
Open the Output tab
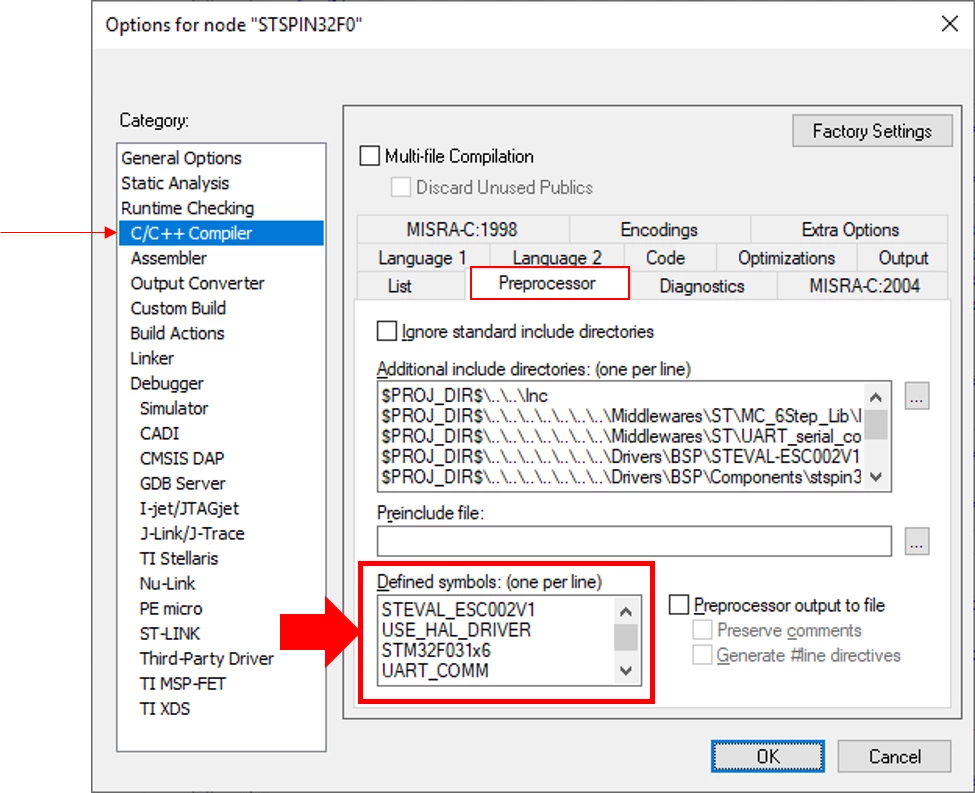[903, 257]
